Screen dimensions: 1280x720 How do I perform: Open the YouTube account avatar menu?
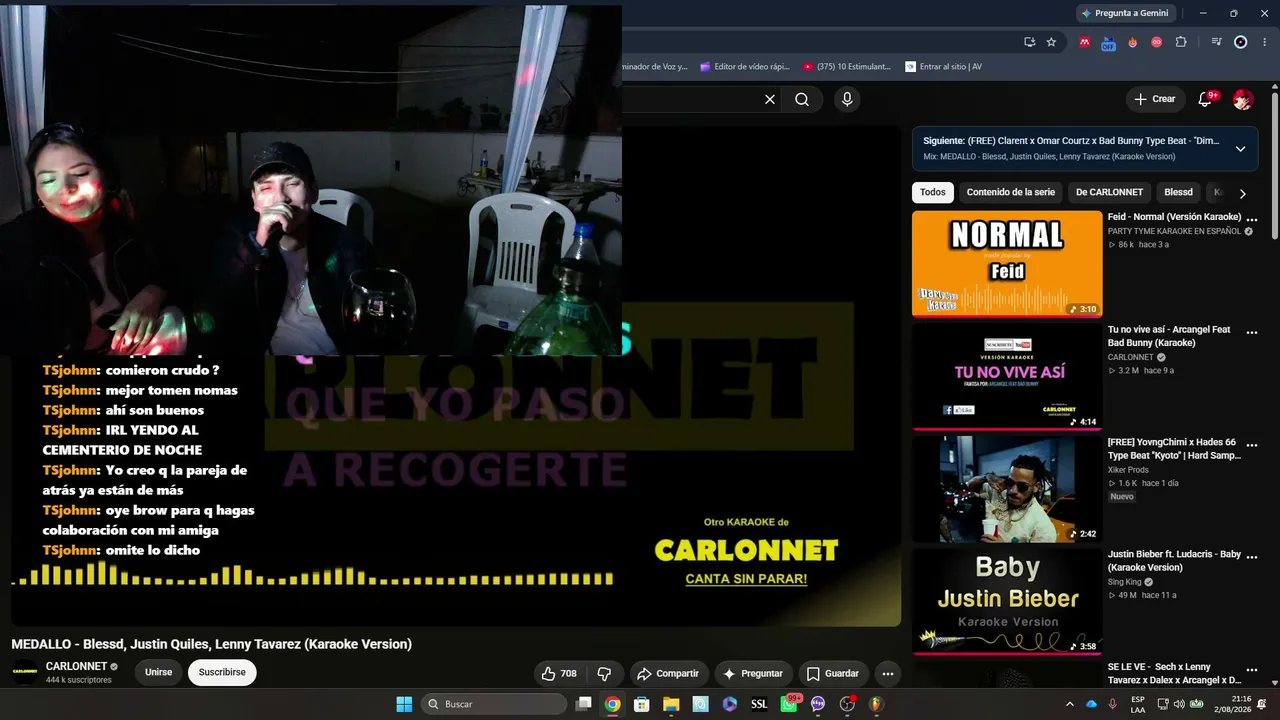click(1243, 99)
